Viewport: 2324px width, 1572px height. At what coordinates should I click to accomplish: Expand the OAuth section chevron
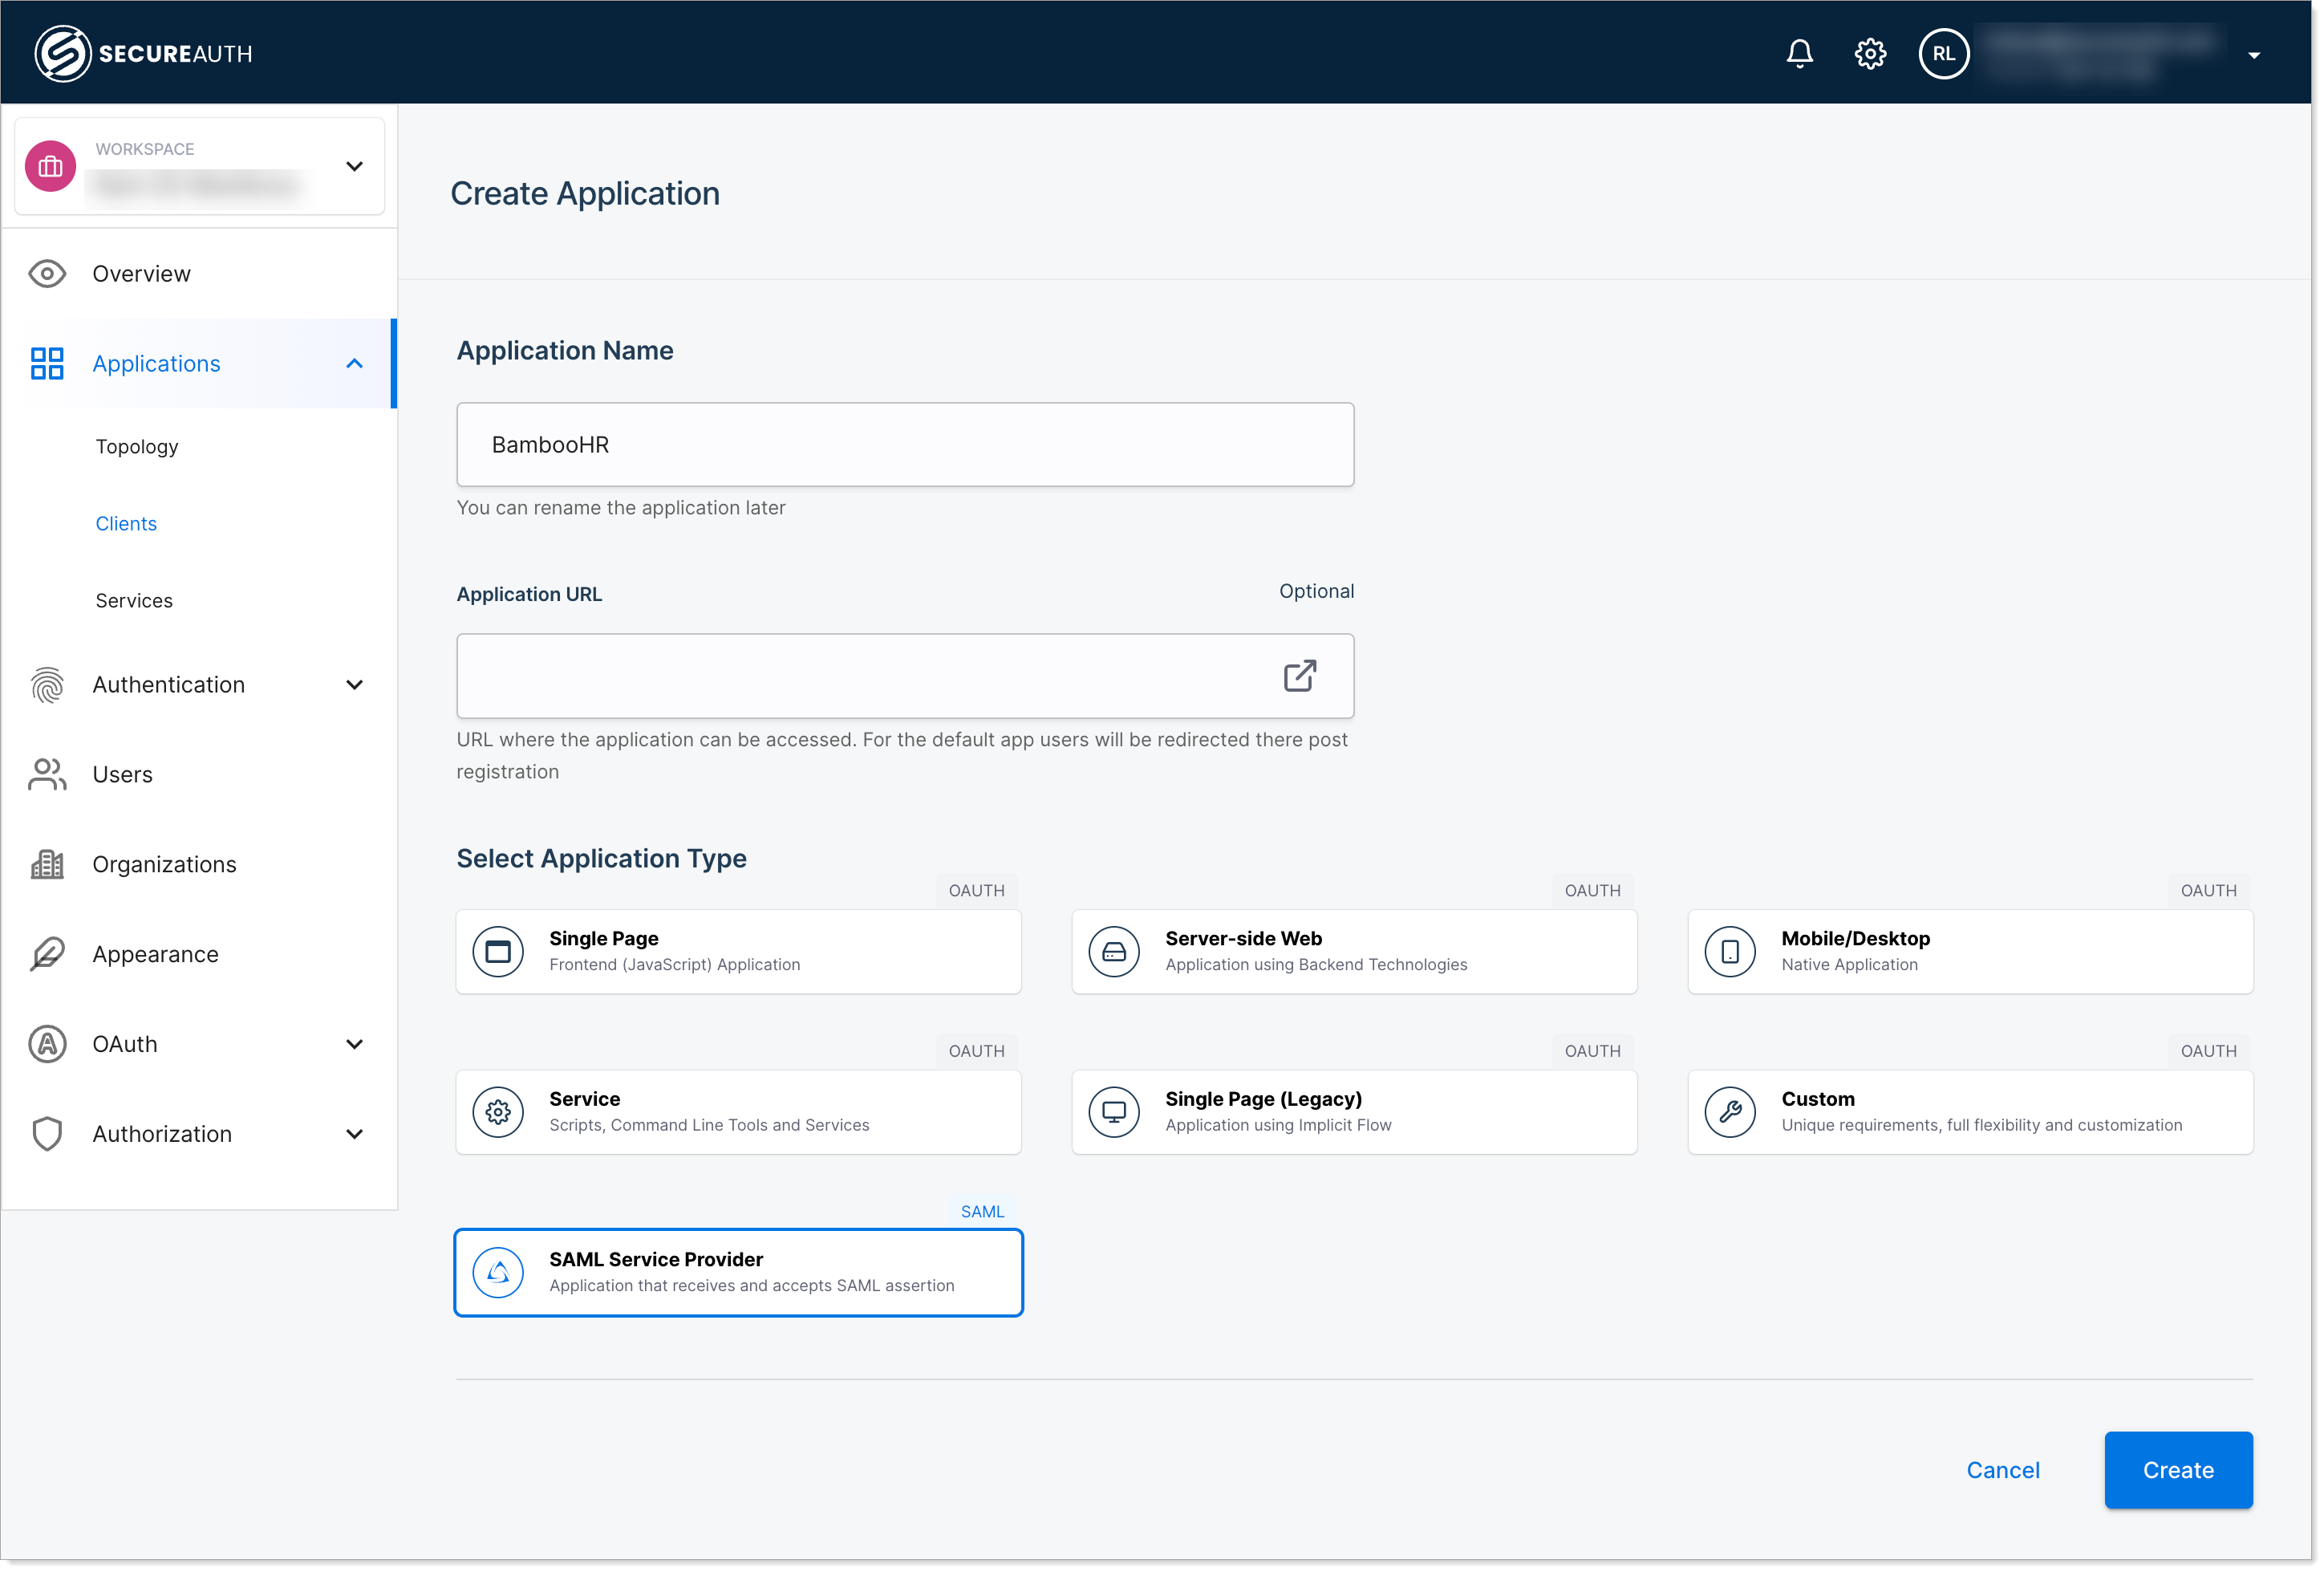[354, 1043]
